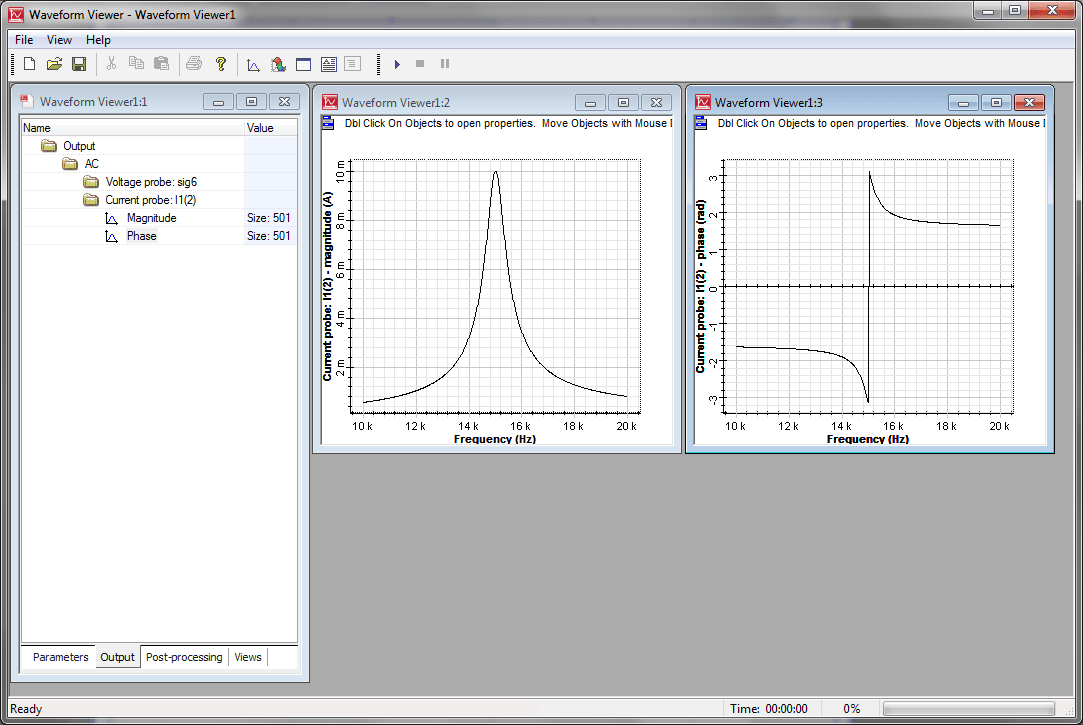The image size is (1083, 725).
Task: Select the Phase entry in the tree
Action: pyautogui.click(x=141, y=235)
